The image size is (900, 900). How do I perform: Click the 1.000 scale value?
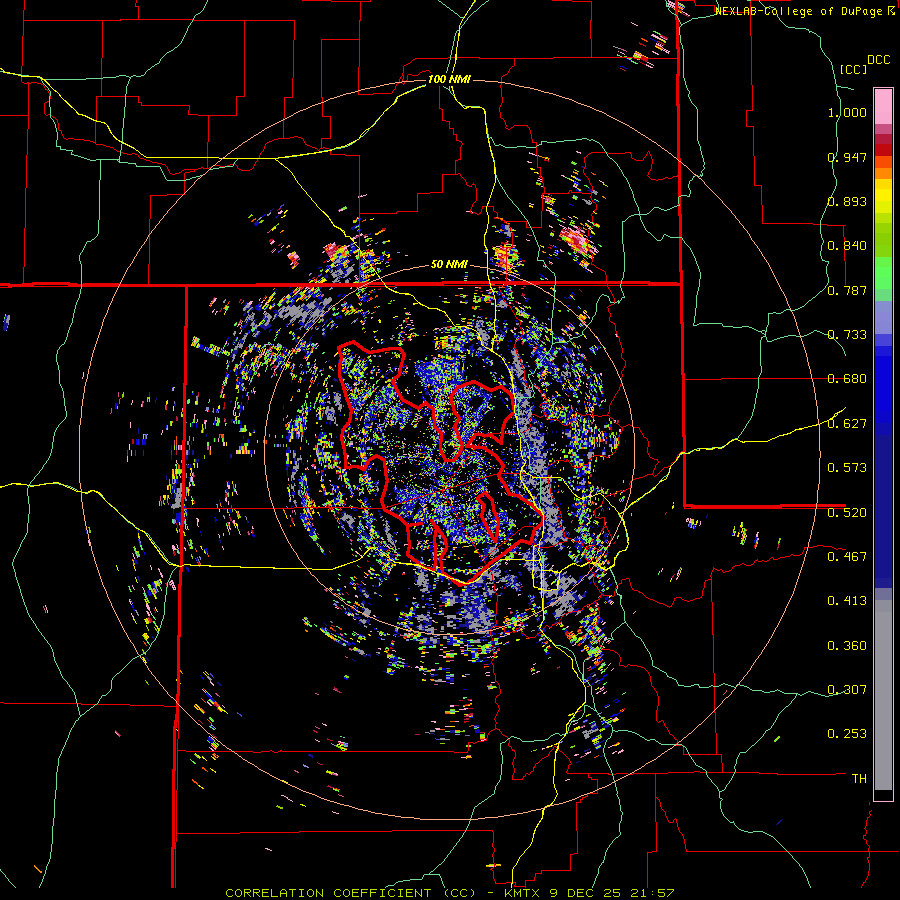pos(847,112)
